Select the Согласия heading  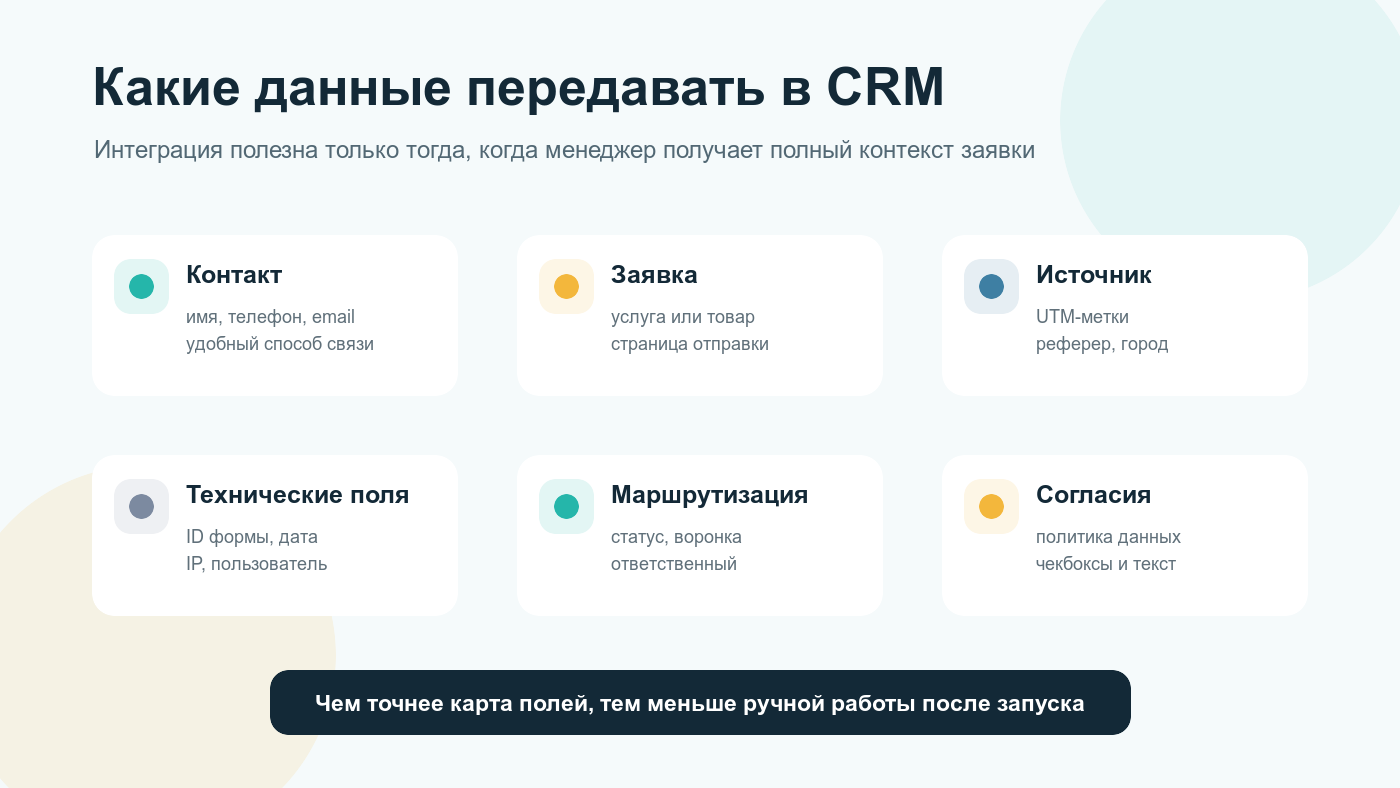point(1093,495)
